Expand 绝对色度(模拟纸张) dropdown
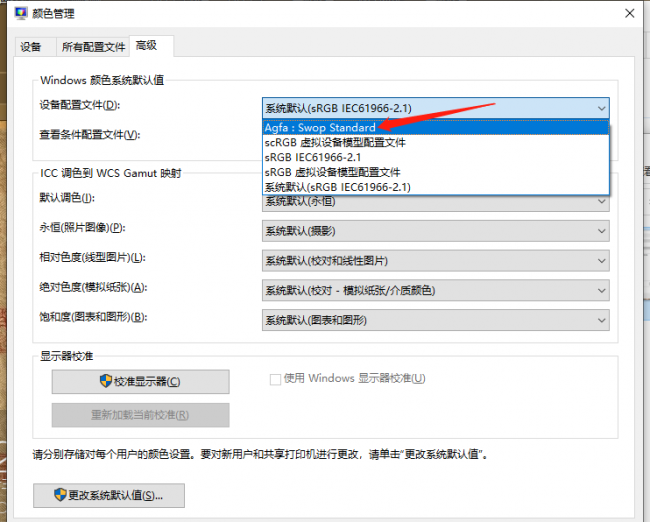Screen dimensions: 650x522 coord(436,290)
